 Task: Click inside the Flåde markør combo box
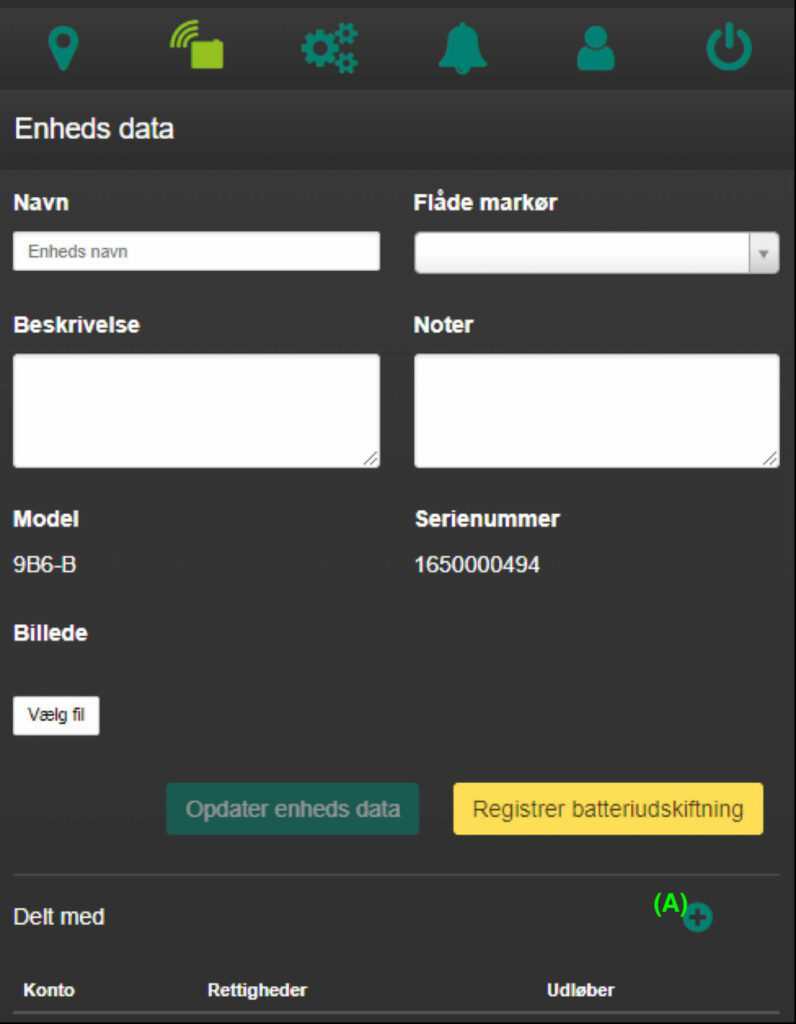pyautogui.click(x=596, y=253)
